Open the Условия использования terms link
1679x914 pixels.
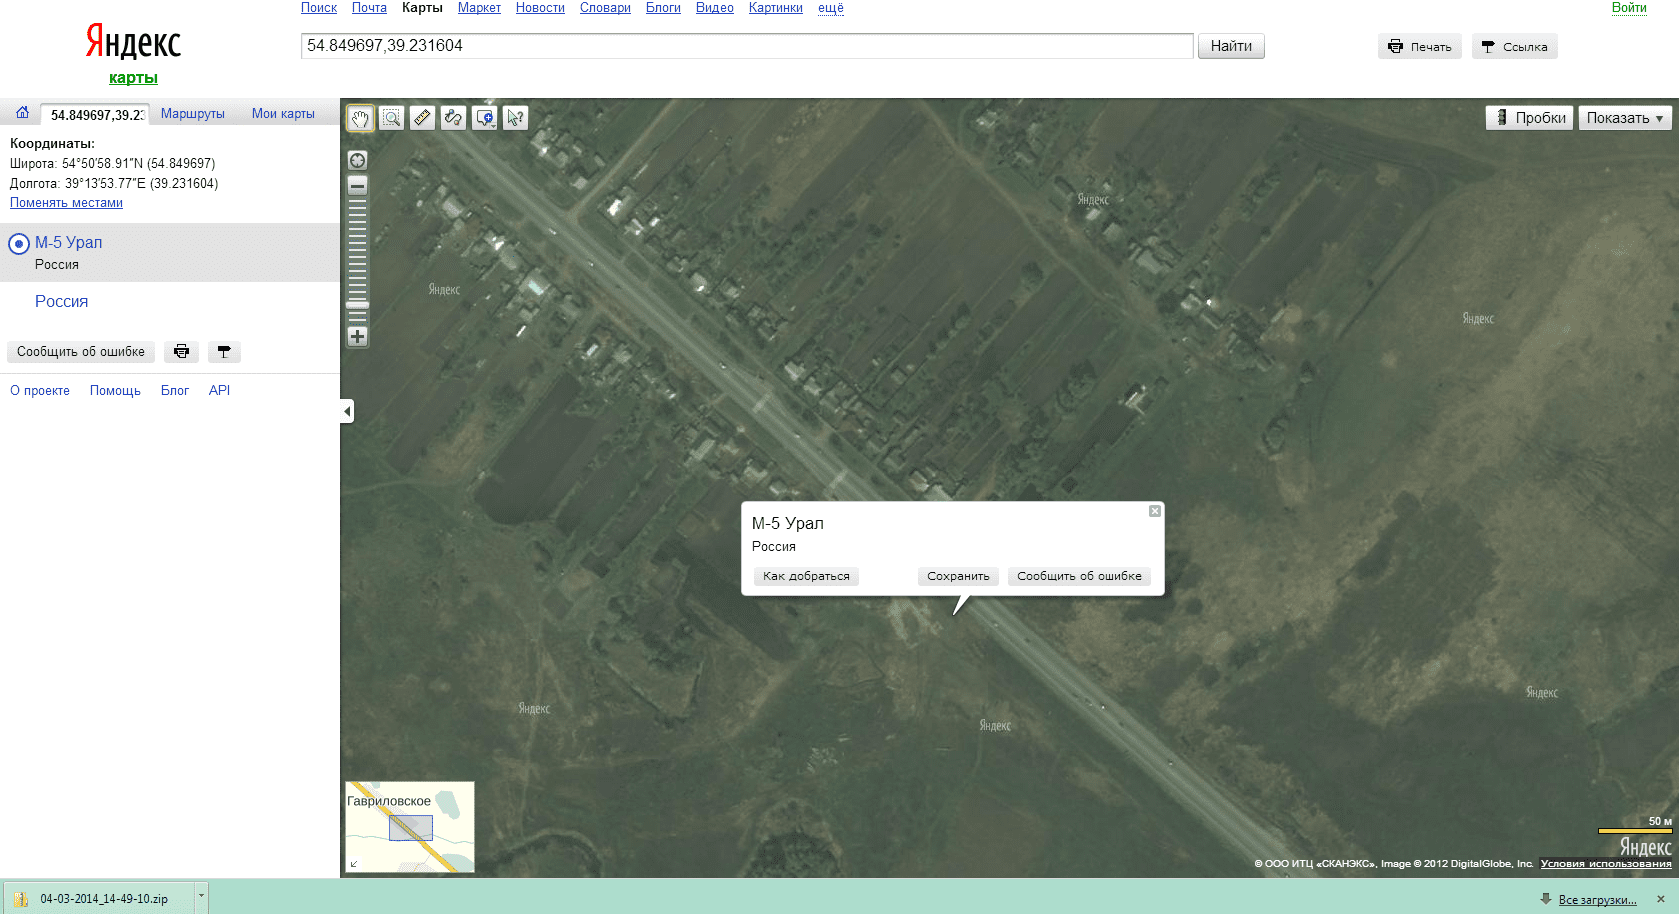(1606, 864)
